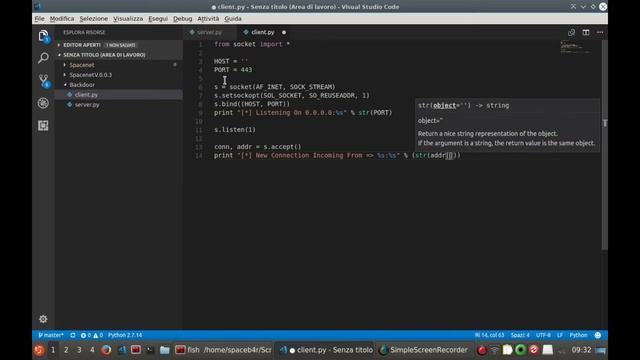This screenshot has width=640, height=360.
Task: Switch to workspace 3 on the taskbar
Action: click(x=79, y=350)
